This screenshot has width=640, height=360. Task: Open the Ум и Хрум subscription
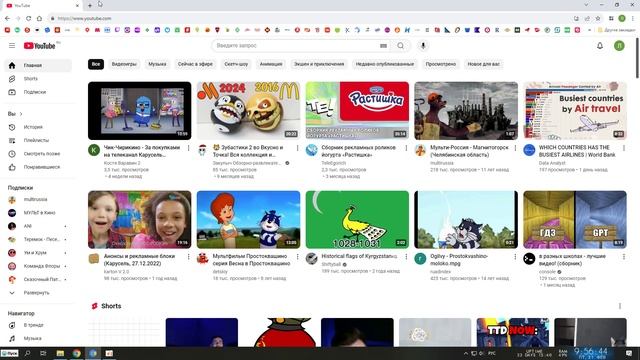click(38, 253)
